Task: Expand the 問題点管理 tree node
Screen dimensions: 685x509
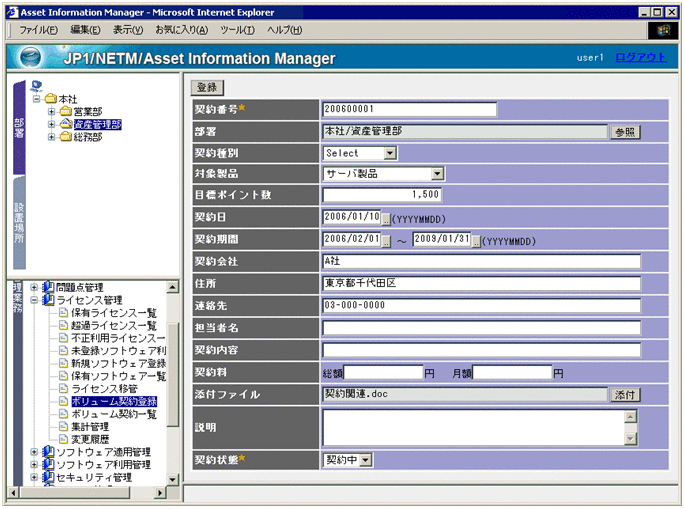Action: 35,286
